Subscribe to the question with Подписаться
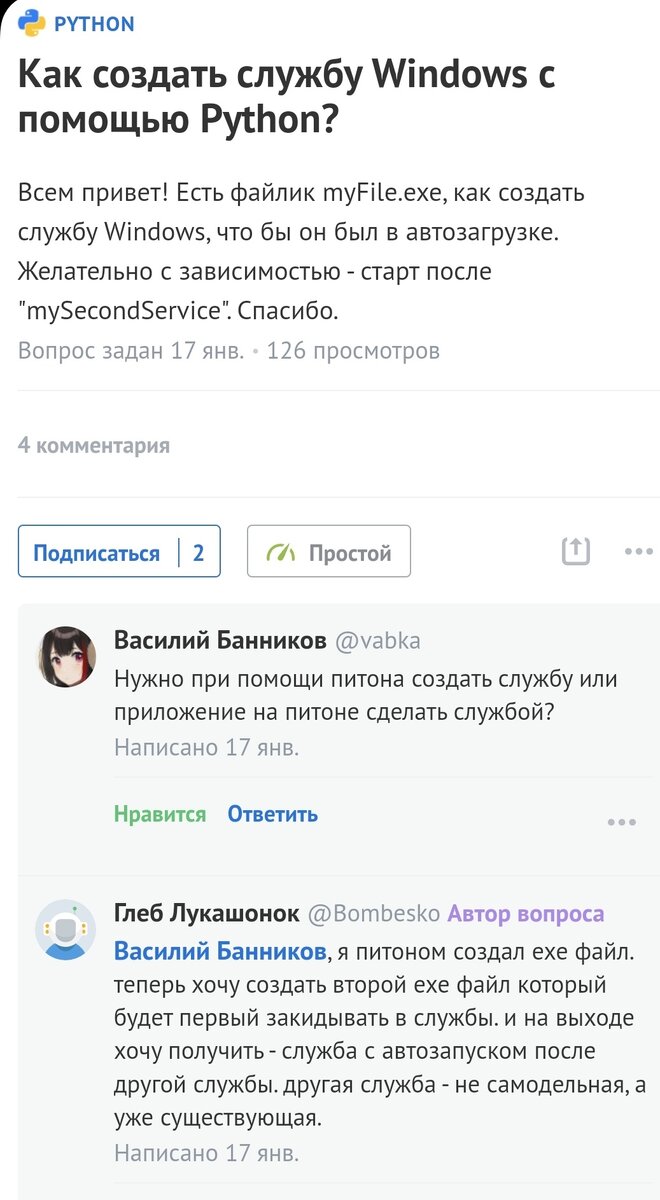The height and width of the screenshot is (1200, 660). pos(99,550)
